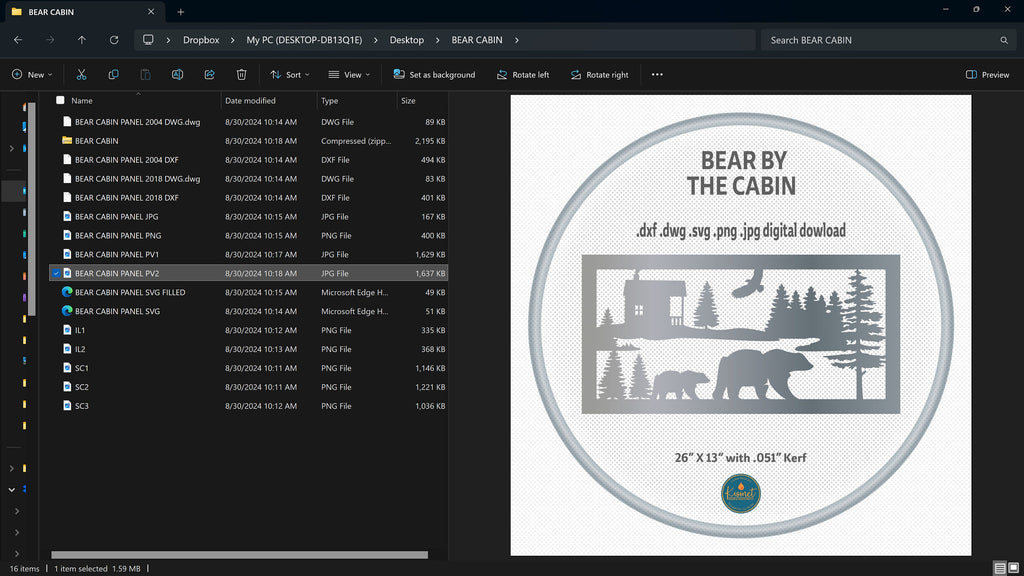1024x576 pixels.
Task: Add a new tab with plus icon
Action: coord(181,12)
